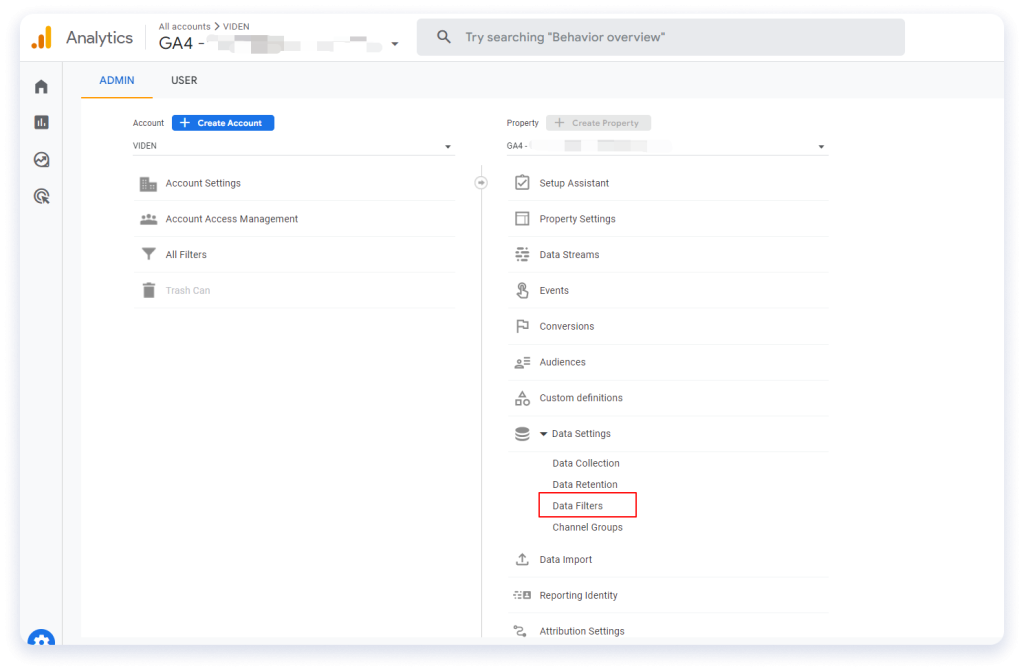
Task: Click the Admin gear at the sidebar bottom
Action: tap(41, 640)
